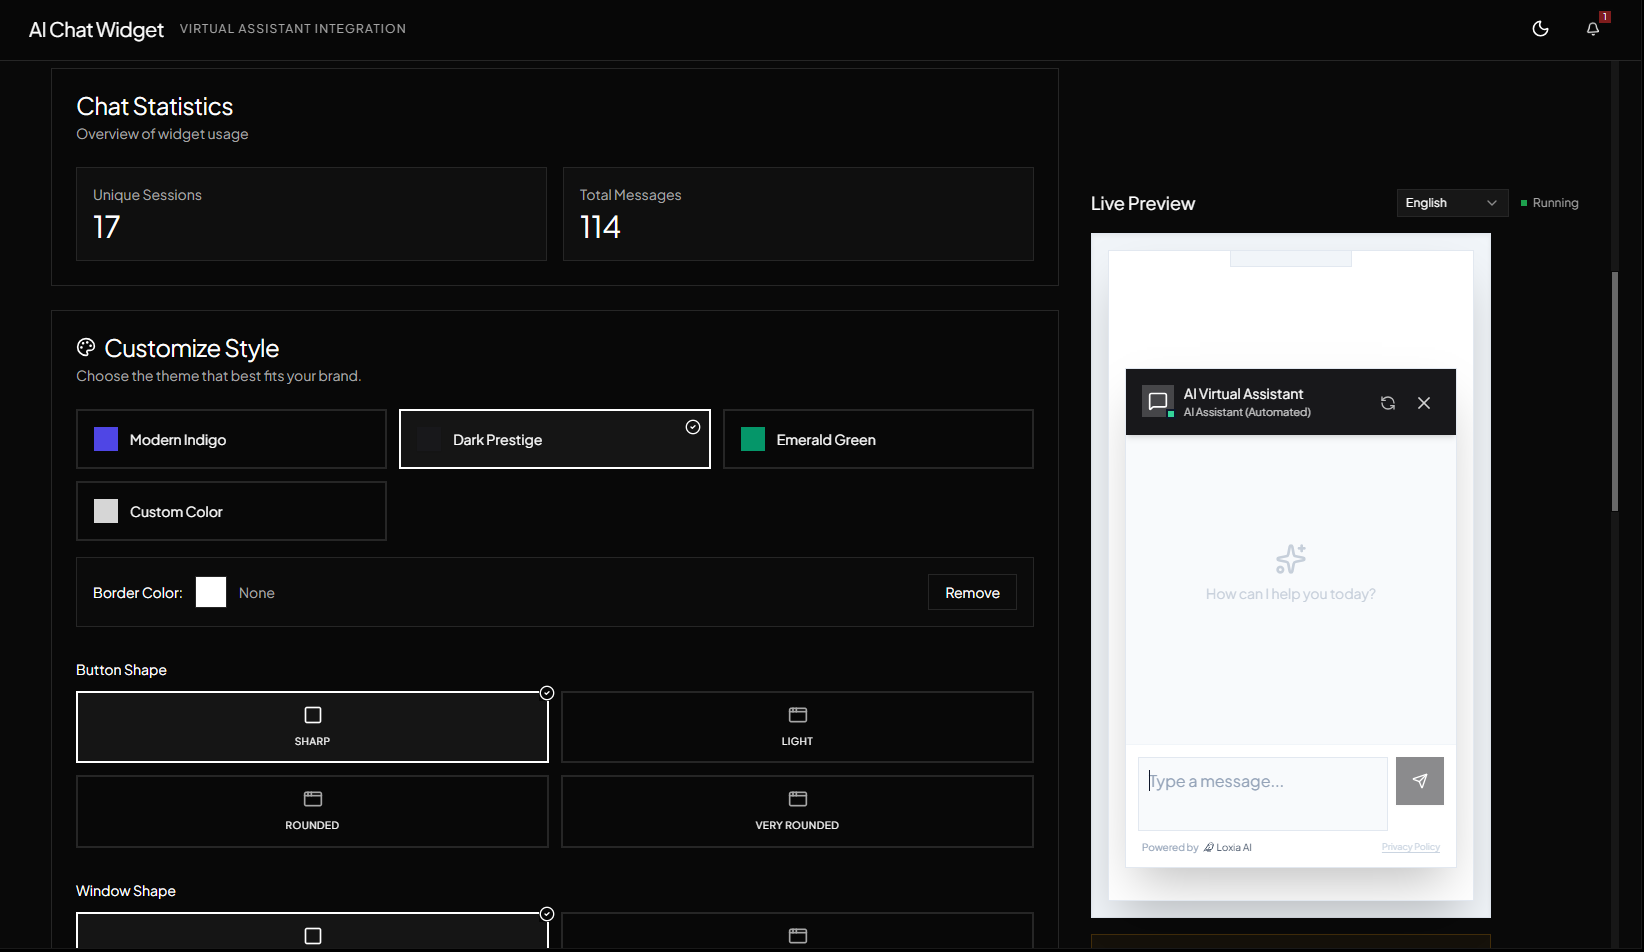Click the chat bubble avatar icon

pyautogui.click(x=1158, y=402)
